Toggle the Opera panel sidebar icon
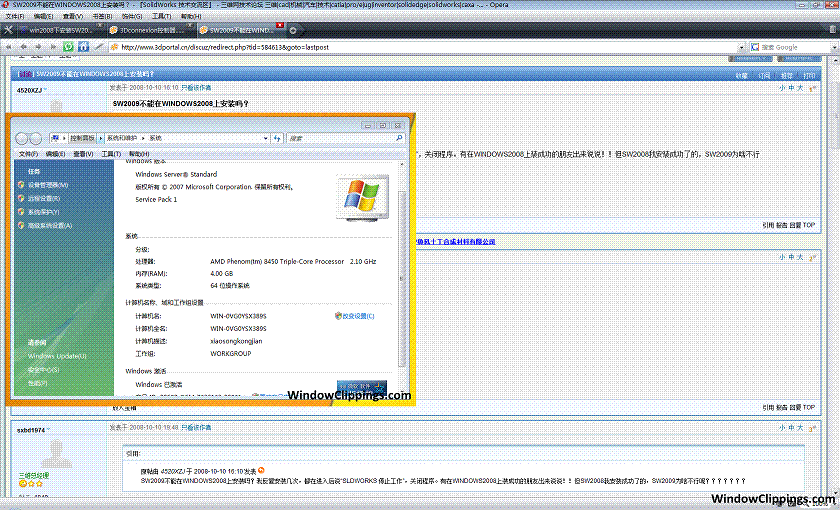The width and height of the screenshot is (840, 510). pyautogui.click(x=8, y=30)
